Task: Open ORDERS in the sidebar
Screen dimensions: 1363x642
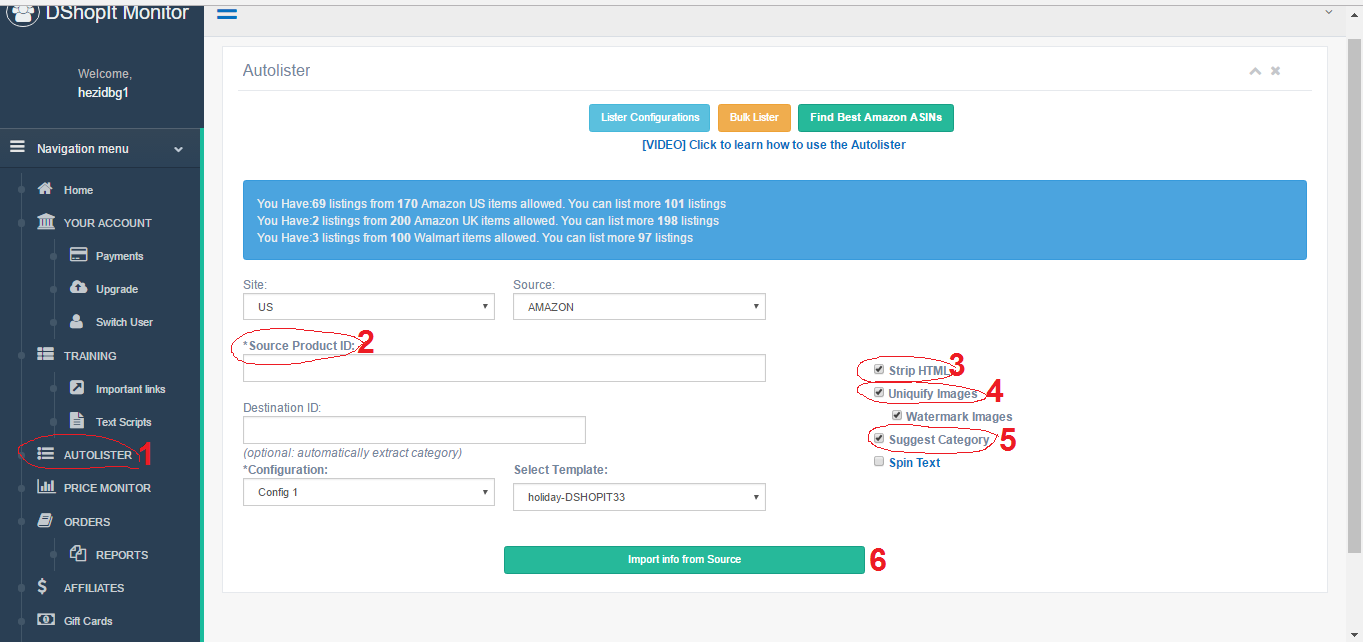Action: click(x=87, y=522)
